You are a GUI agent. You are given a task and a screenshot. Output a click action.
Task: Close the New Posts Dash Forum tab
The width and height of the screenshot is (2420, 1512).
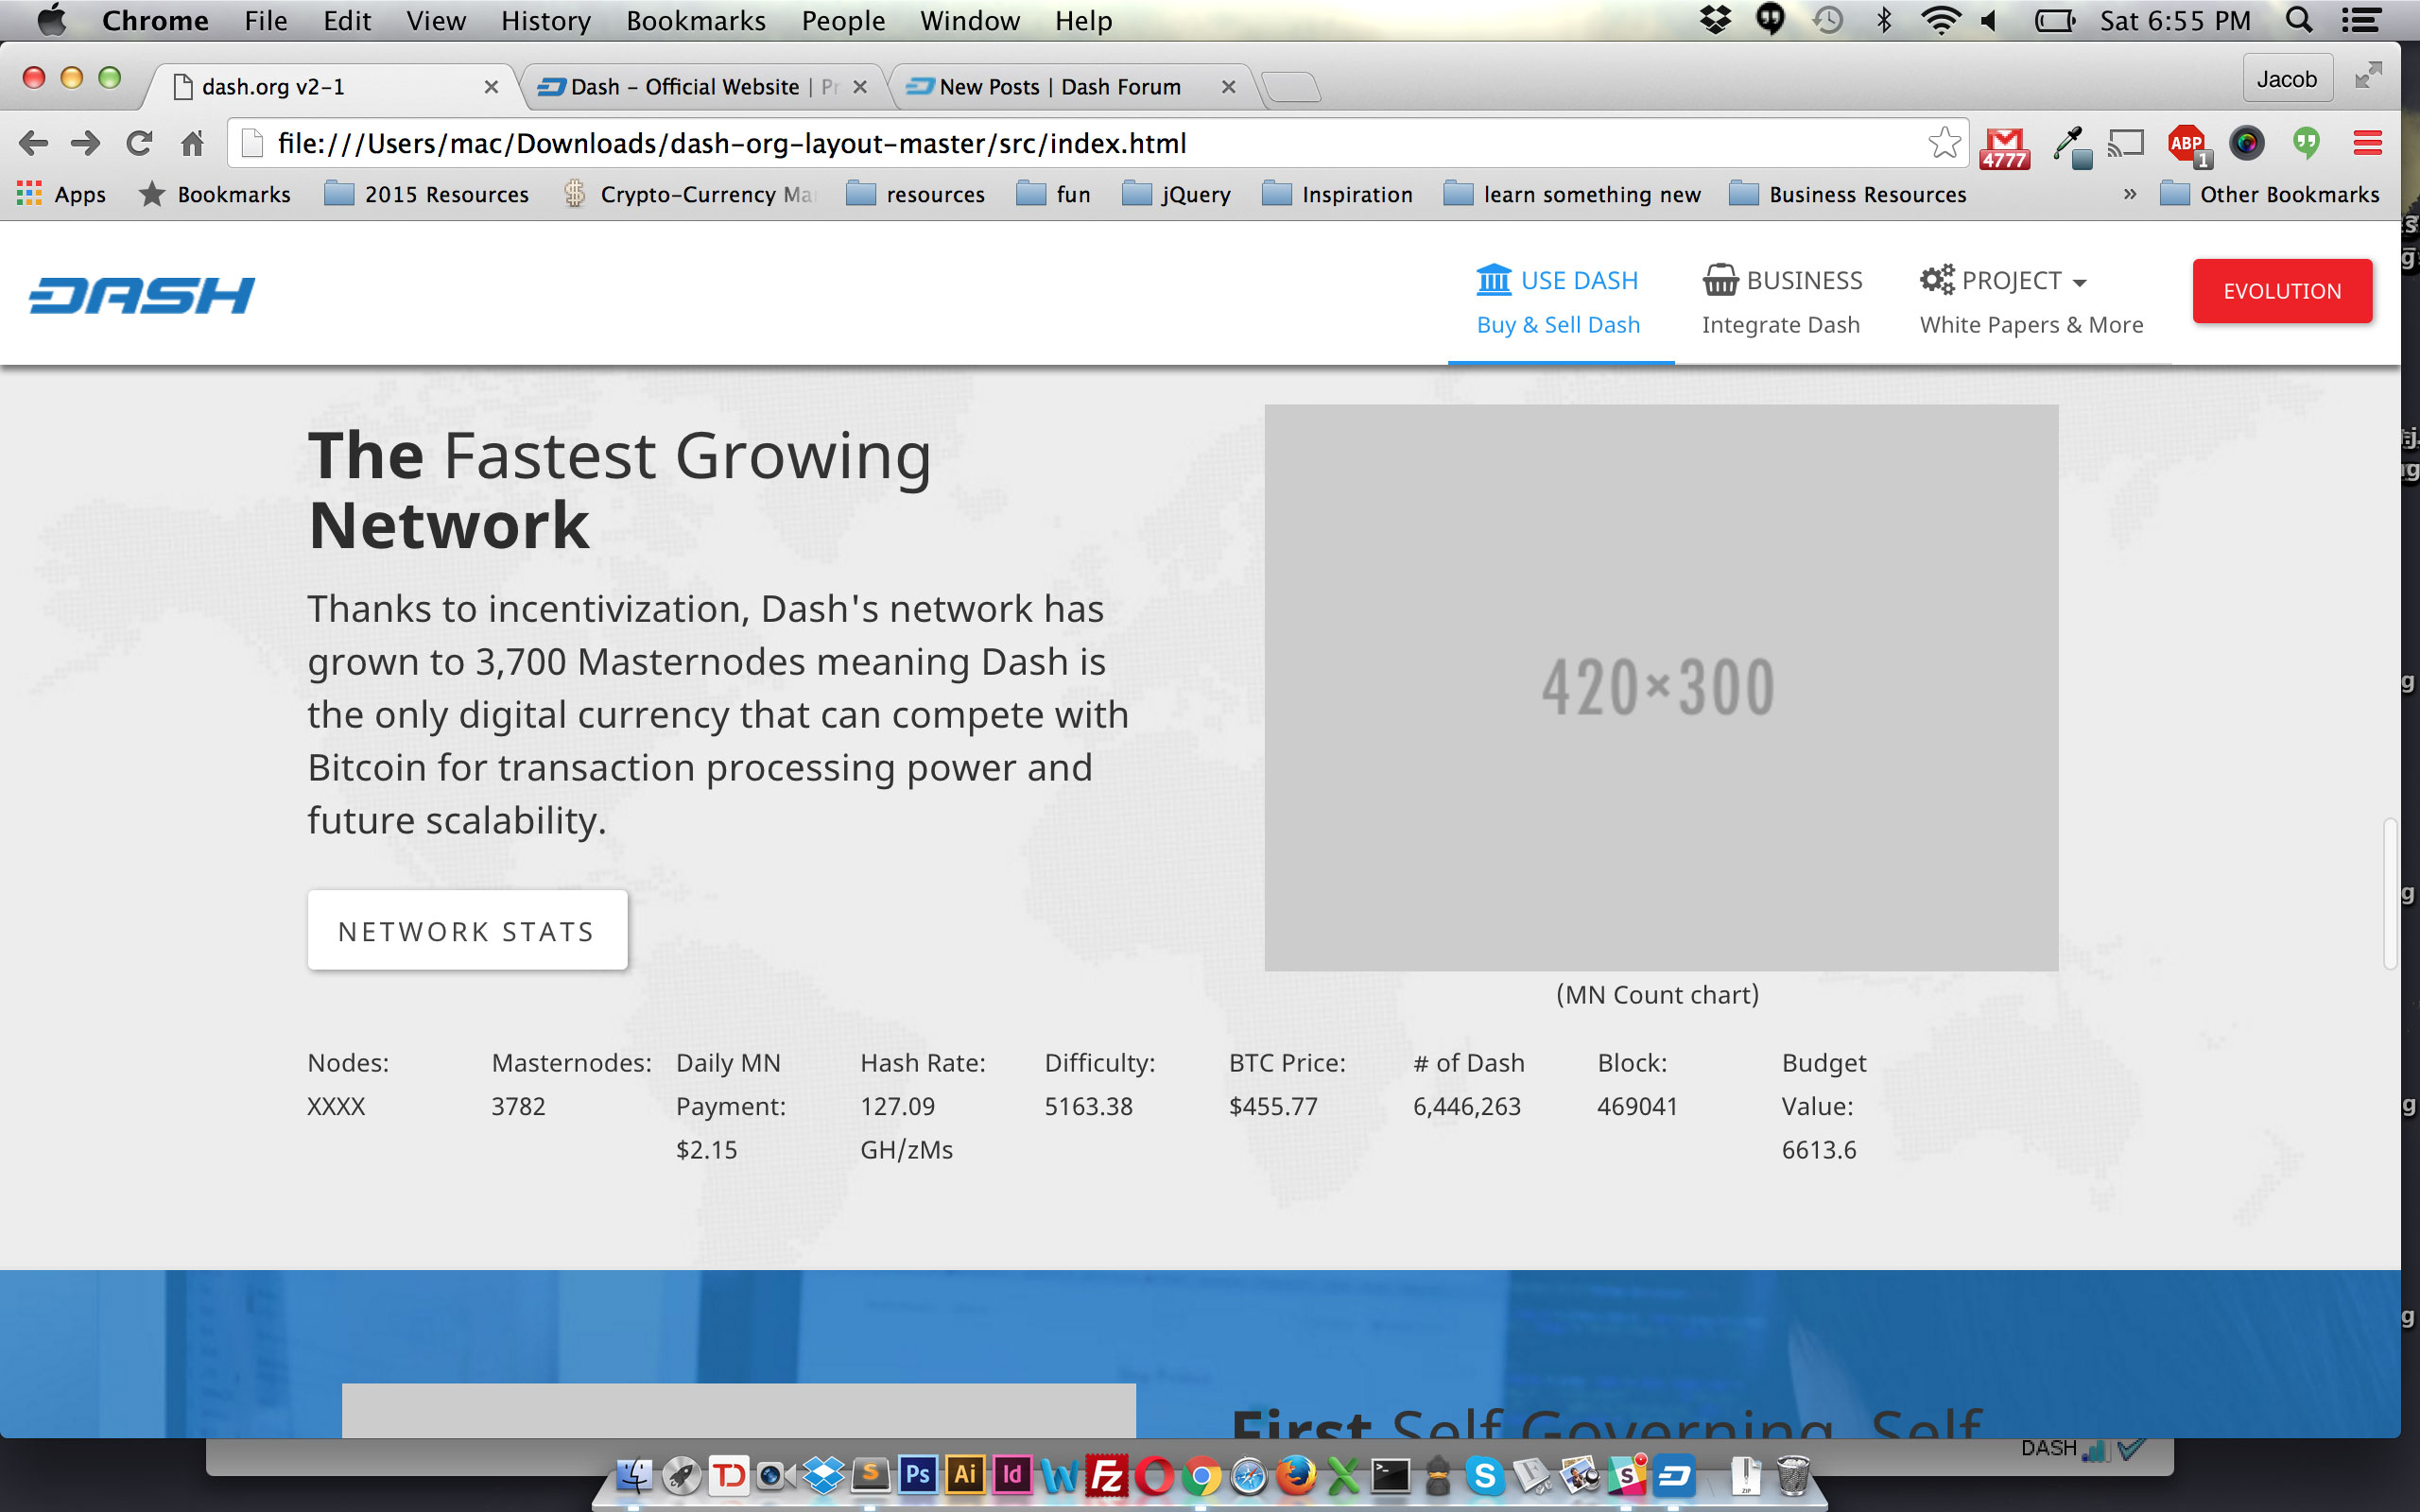(x=1228, y=87)
